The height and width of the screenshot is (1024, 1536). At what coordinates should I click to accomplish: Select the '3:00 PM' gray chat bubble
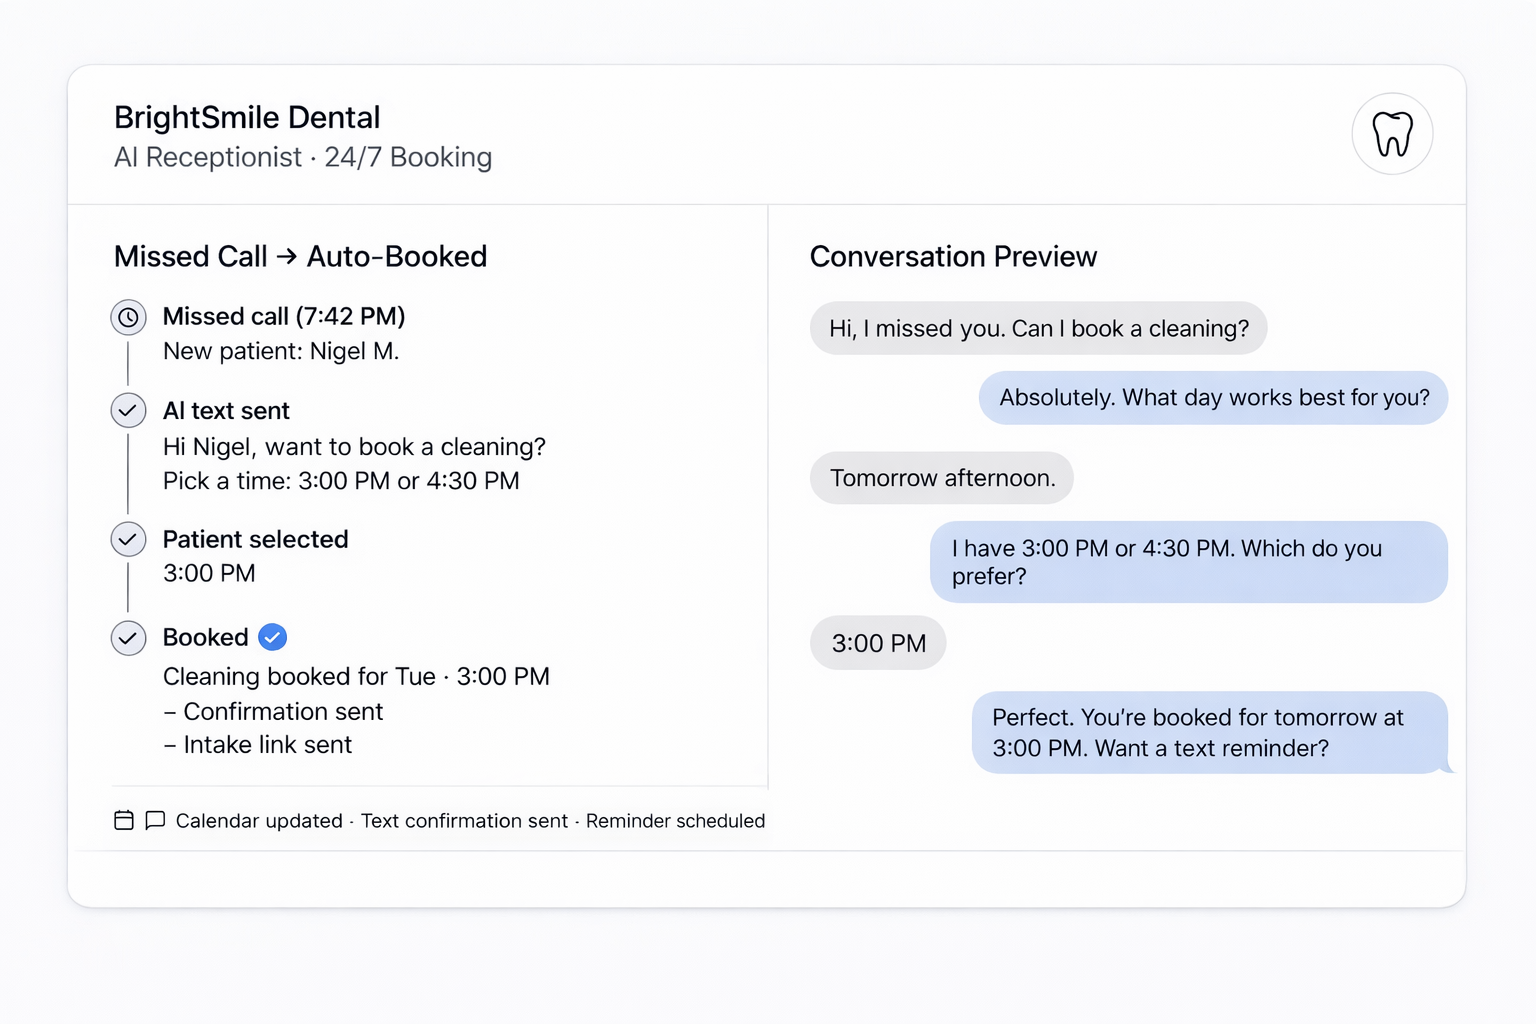878,643
